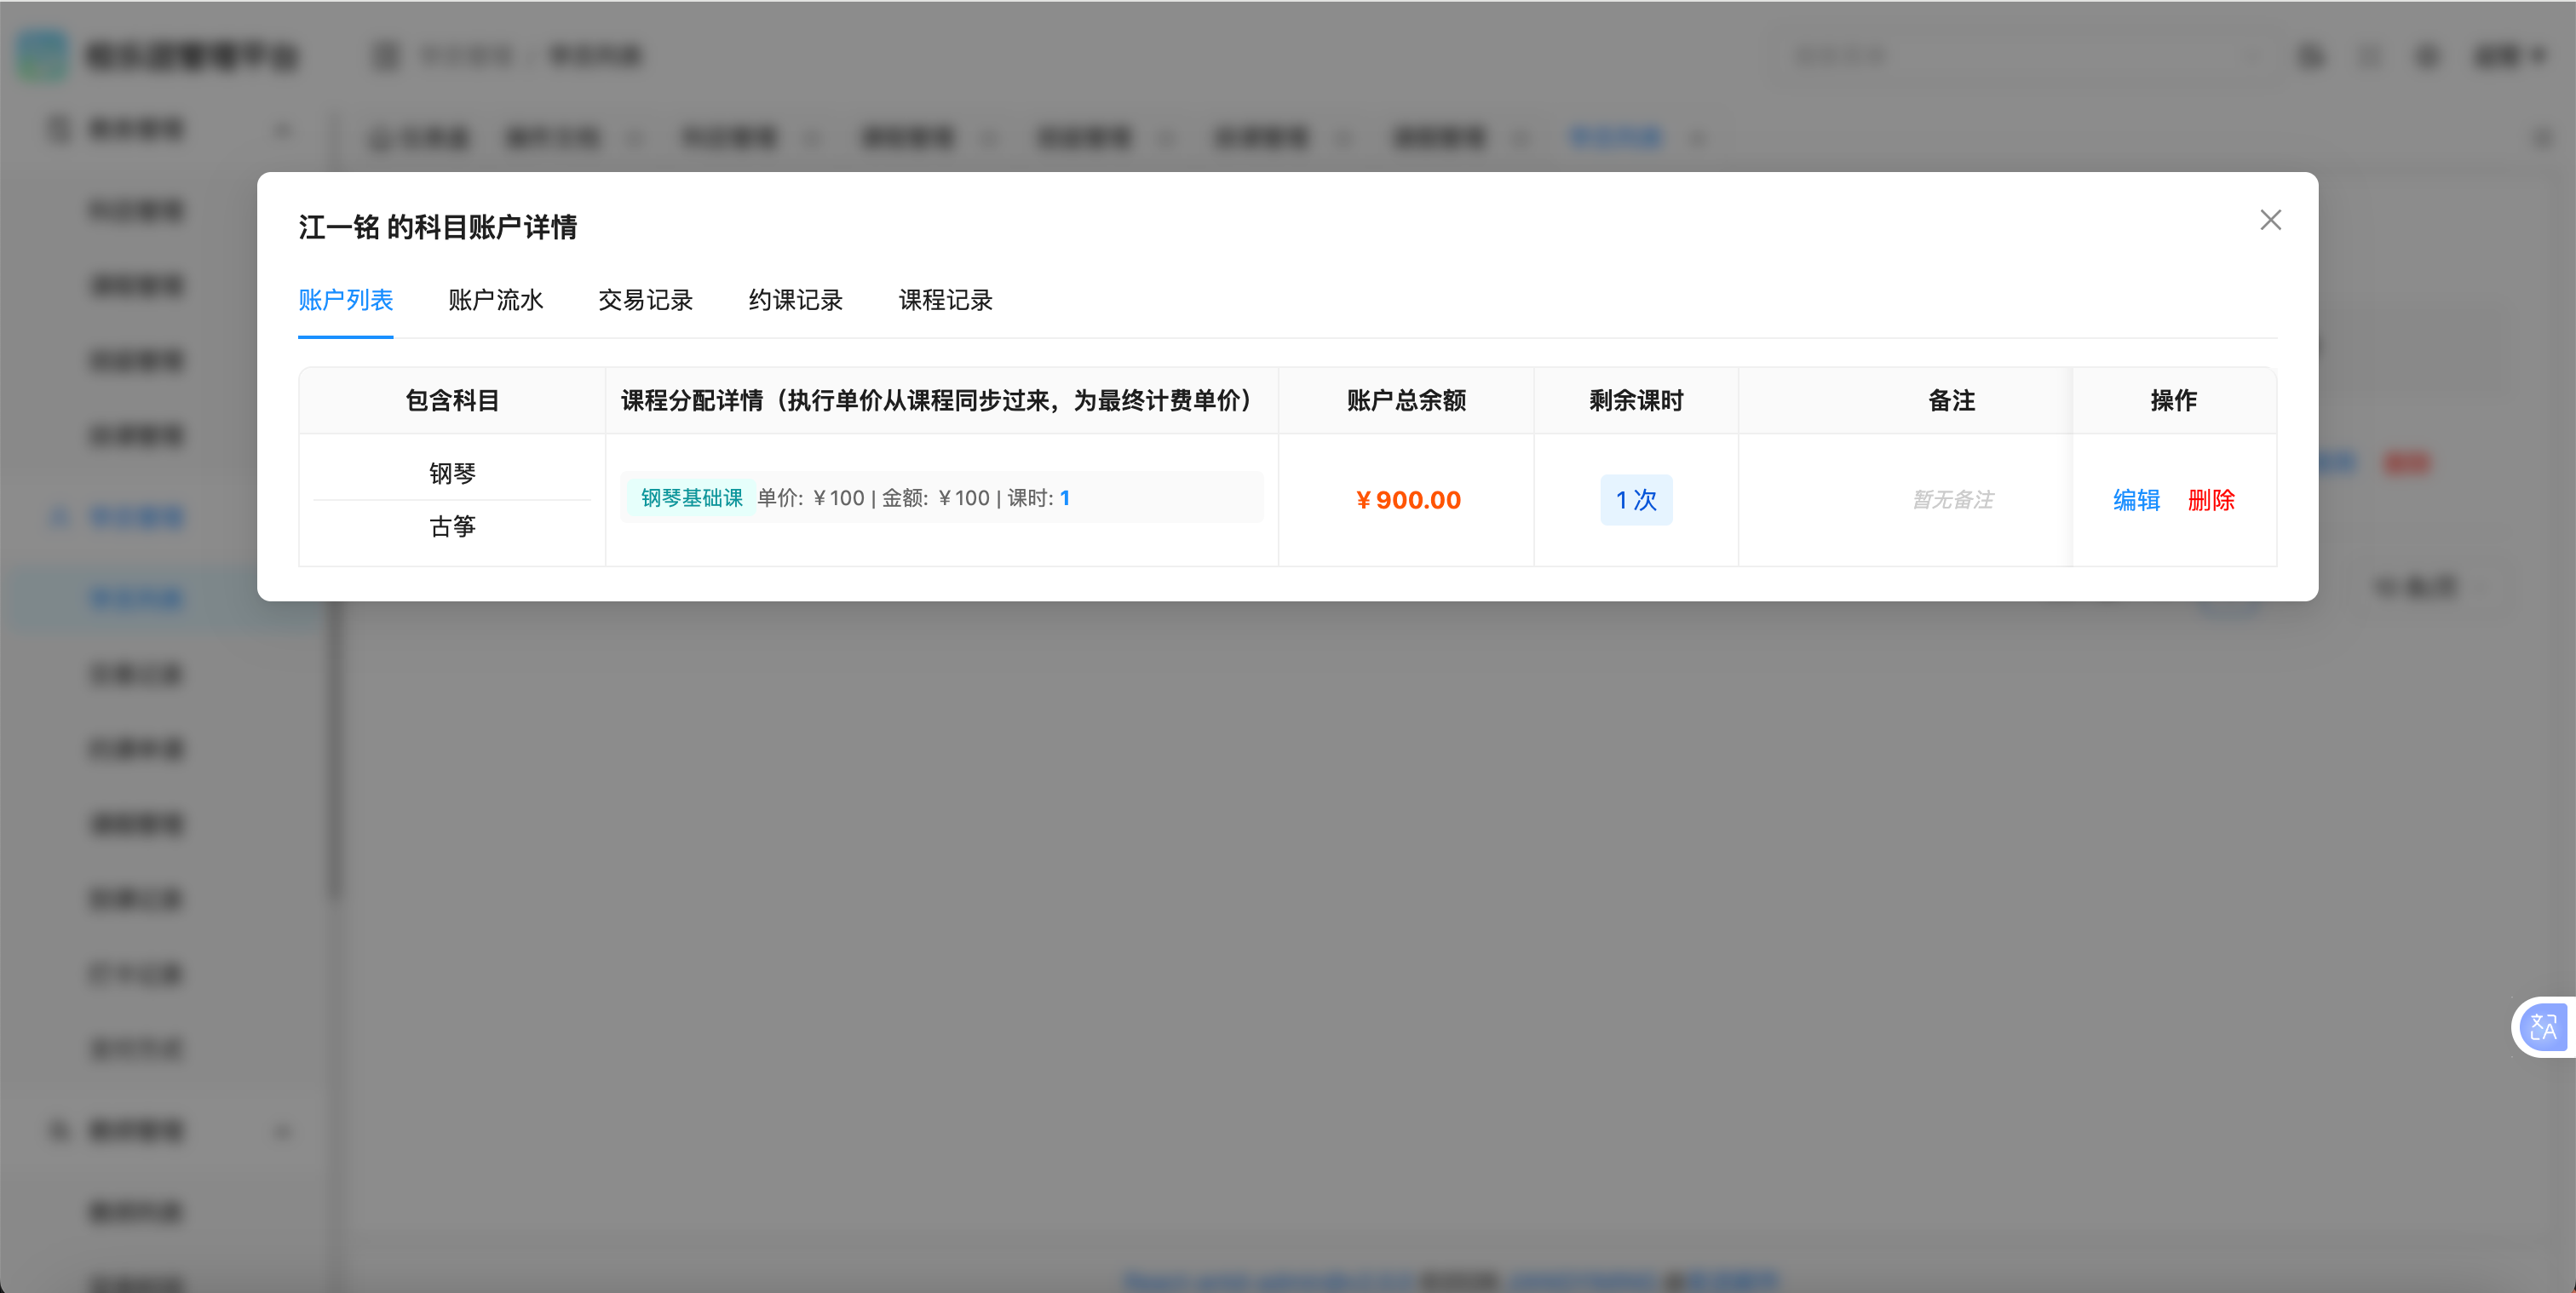Viewport: 2576px width, 1293px height.
Task: Click the 账户总余额 column header
Action: coord(1406,401)
